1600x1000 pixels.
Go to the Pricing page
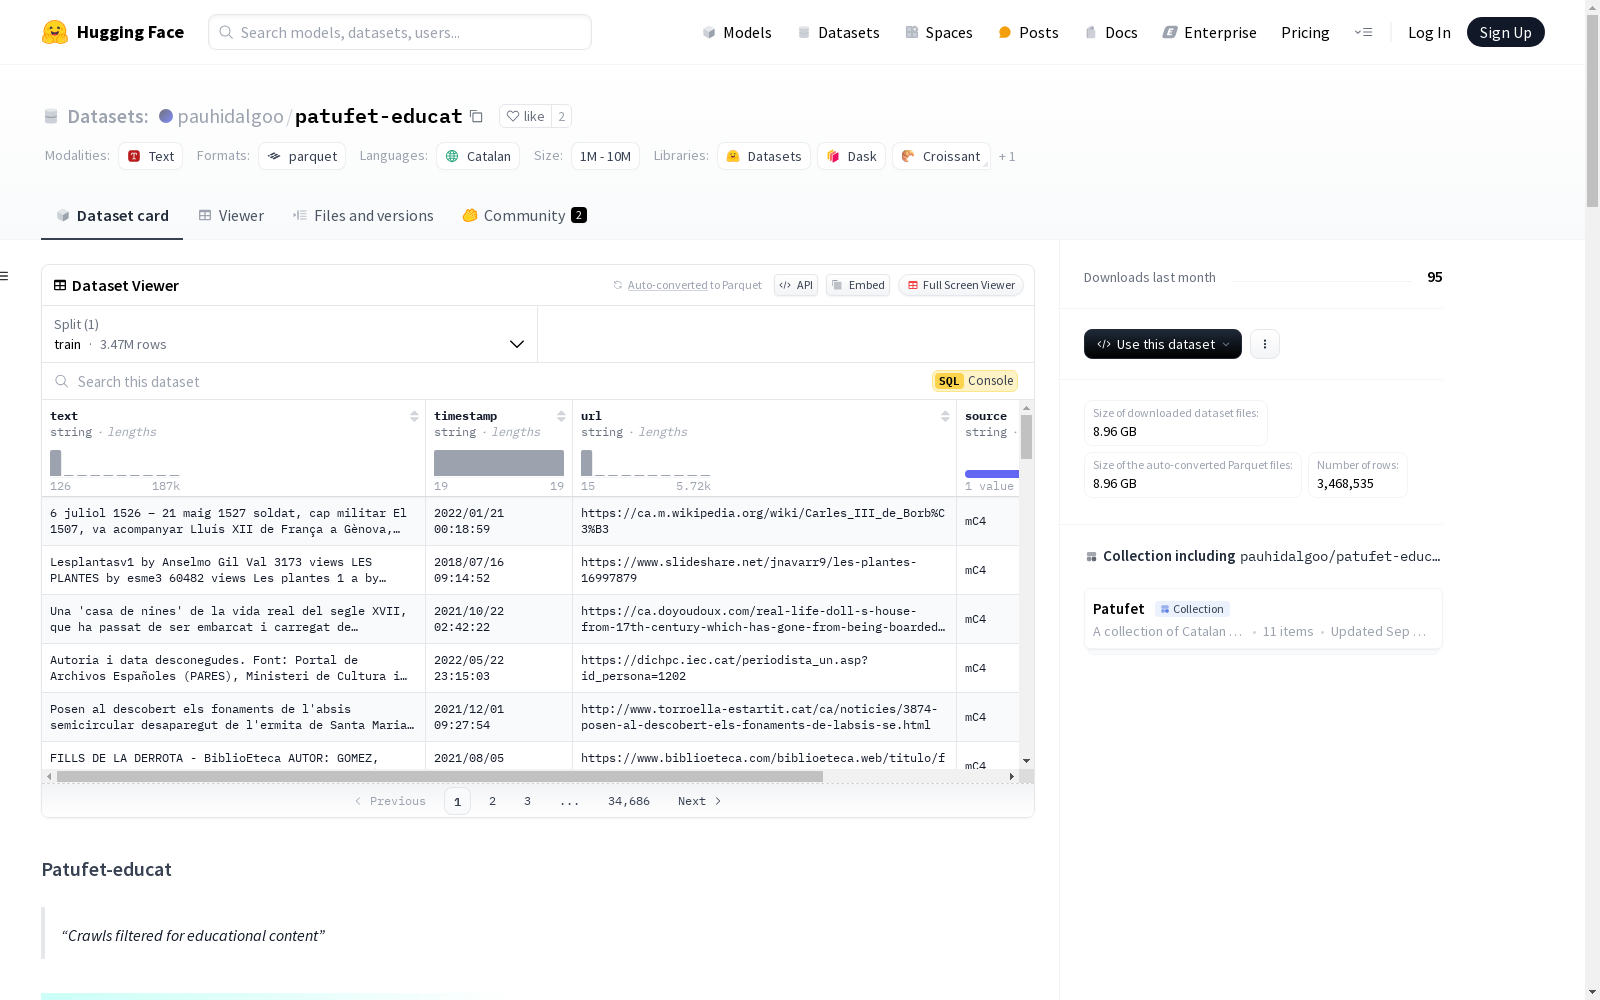(1305, 32)
